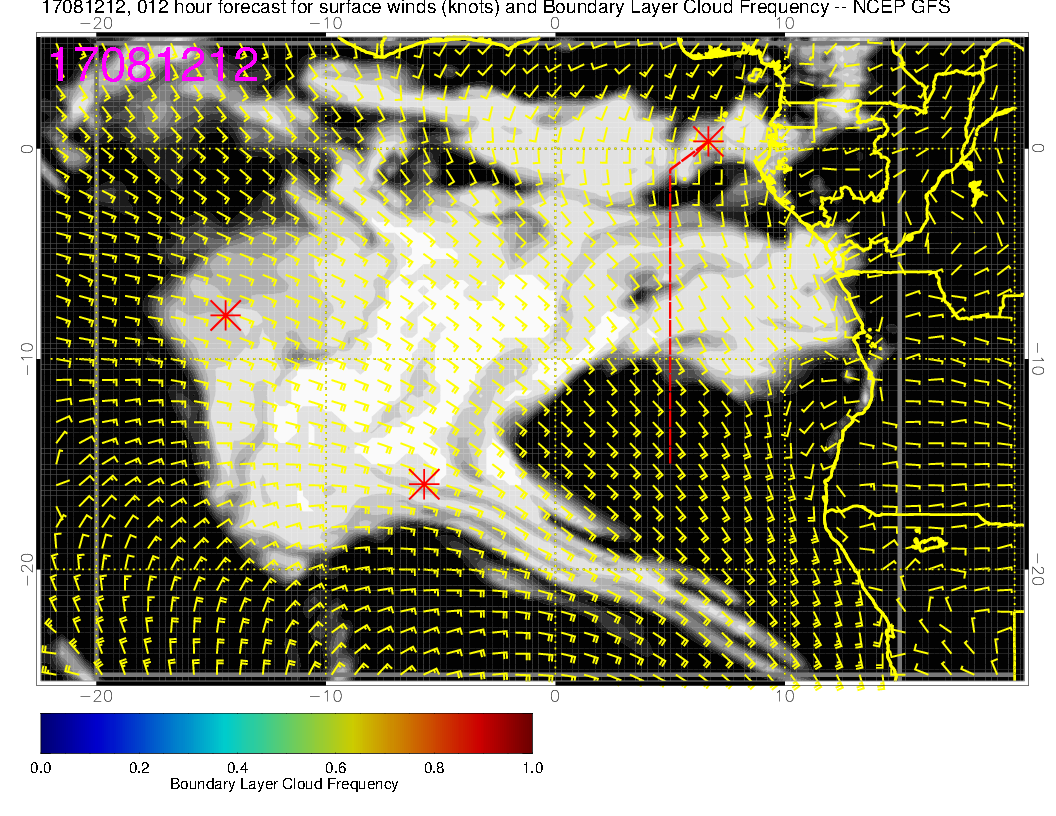Click the 0.2 colorbar tick label
Screen dimensions: 1056x816
point(139,768)
